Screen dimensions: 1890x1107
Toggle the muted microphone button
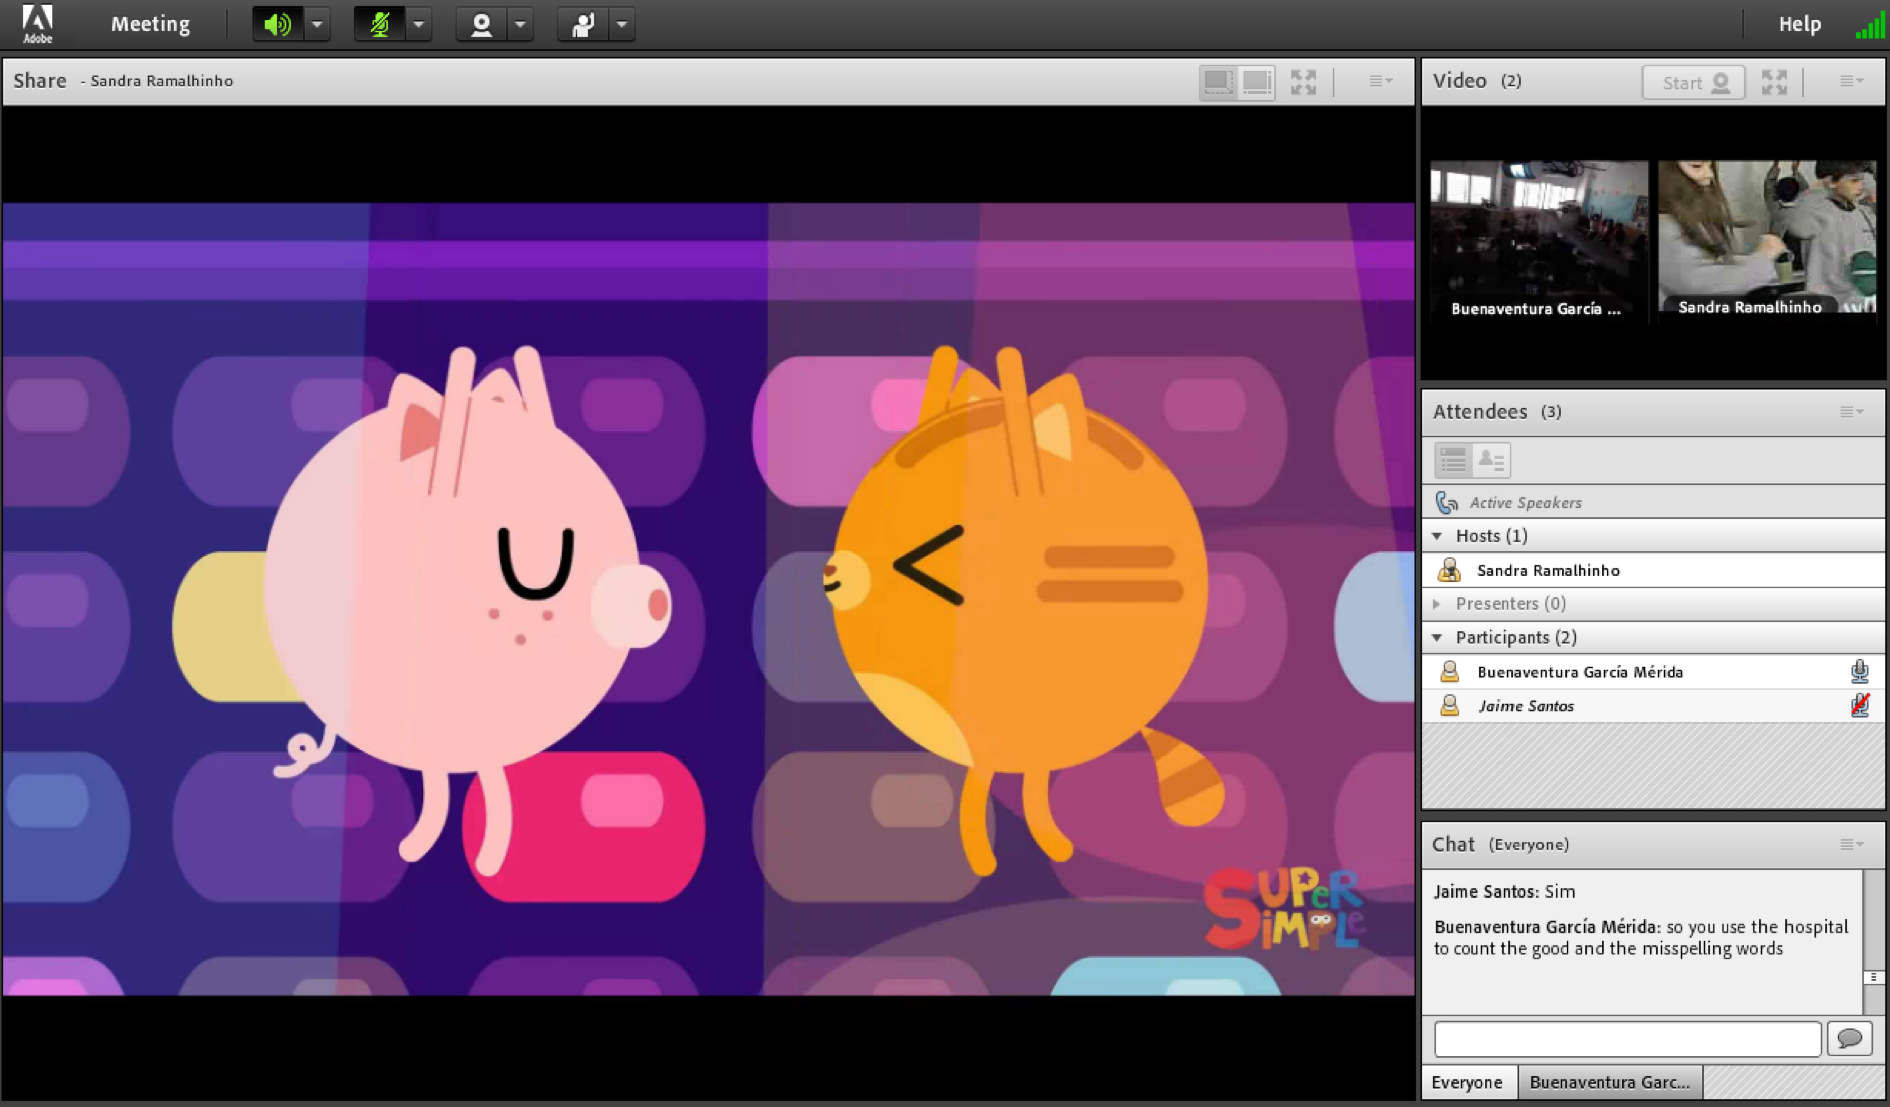(379, 24)
